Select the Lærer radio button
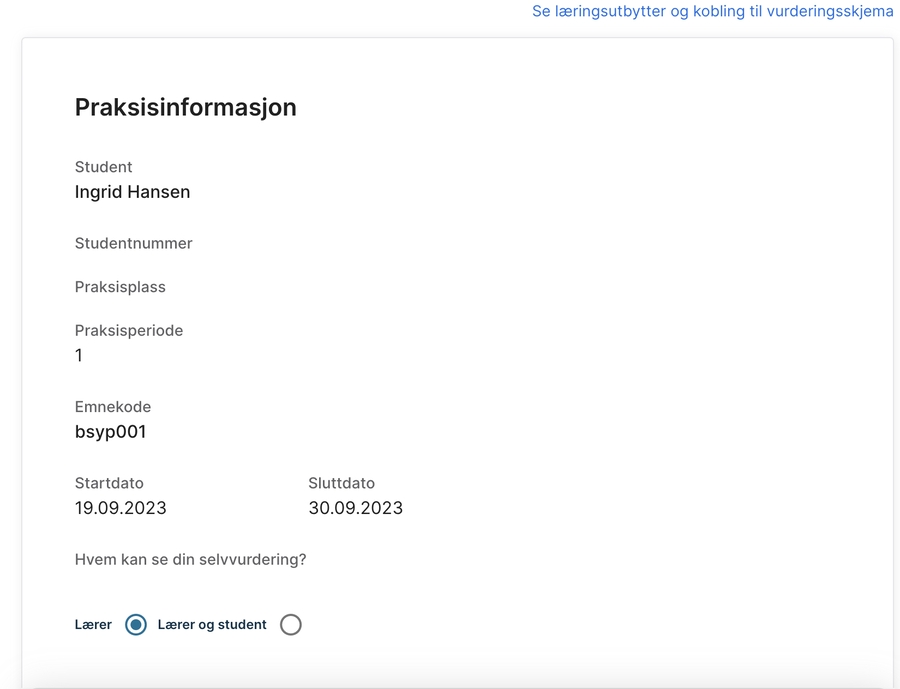This screenshot has height=689, width=900. pyautogui.click(x=136, y=625)
